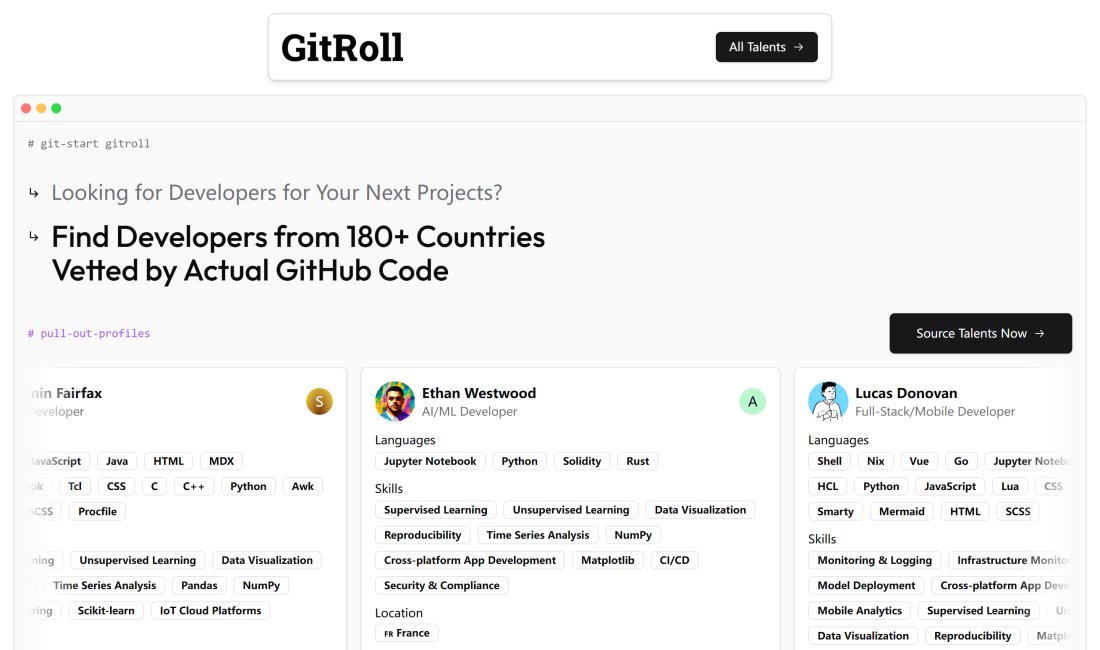Click Ethan's Supervised Learning skill tag
The height and width of the screenshot is (650, 1100).
[x=436, y=510]
